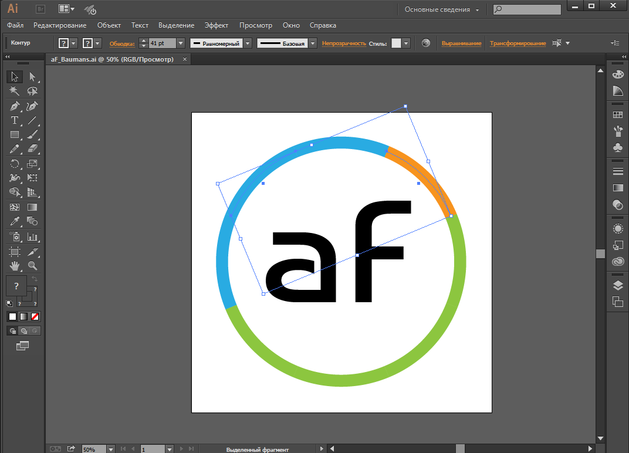Open the Базовый brush definition dropdown

(x=313, y=43)
